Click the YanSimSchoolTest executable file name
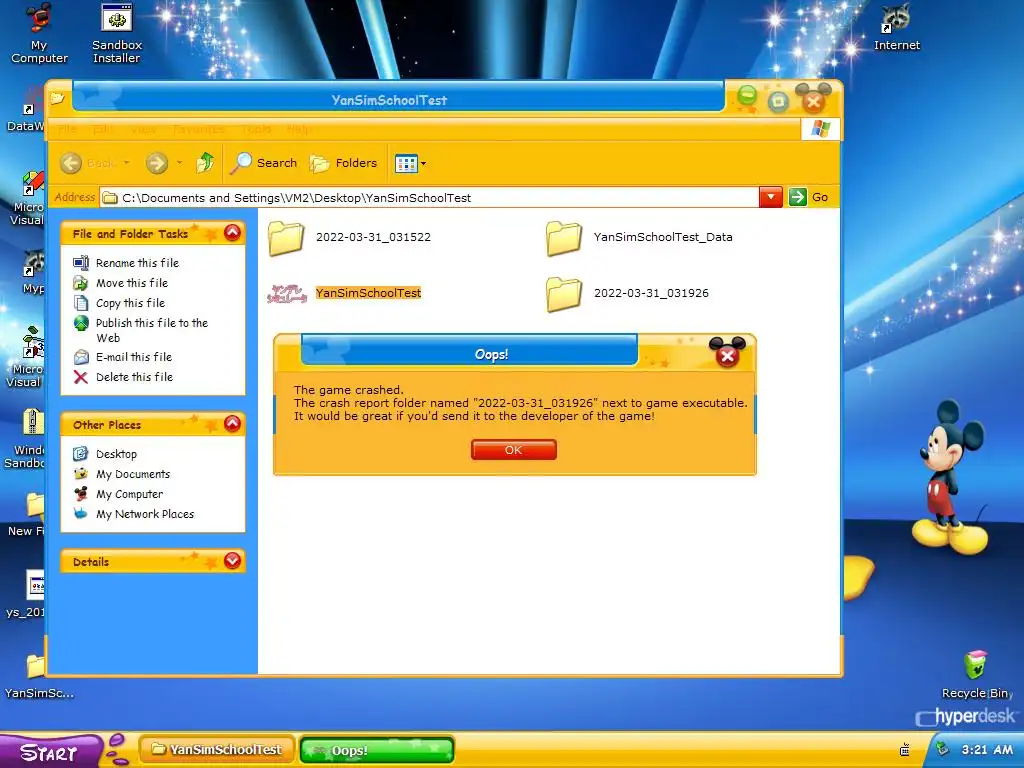Image resolution: width=1024 pixels, height=768 pixels. coord(368,293)
